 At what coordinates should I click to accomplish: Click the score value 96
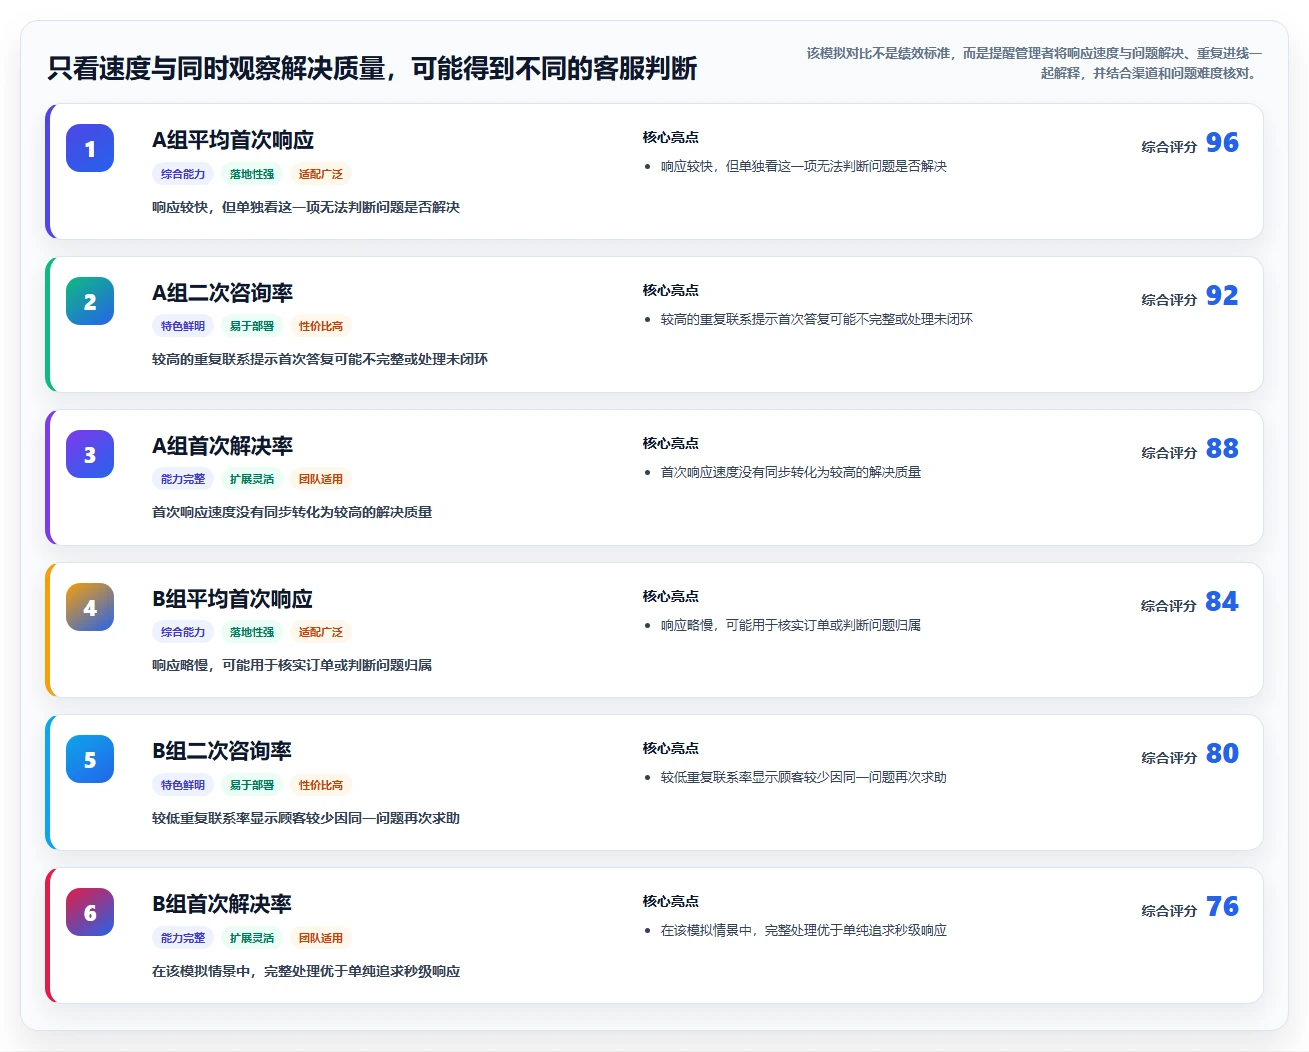click(x=1222, y=143)
